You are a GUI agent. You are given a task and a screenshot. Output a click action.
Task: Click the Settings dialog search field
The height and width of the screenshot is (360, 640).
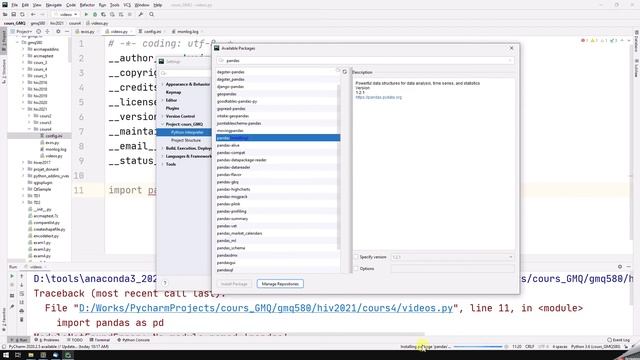(x=186, y=73)
